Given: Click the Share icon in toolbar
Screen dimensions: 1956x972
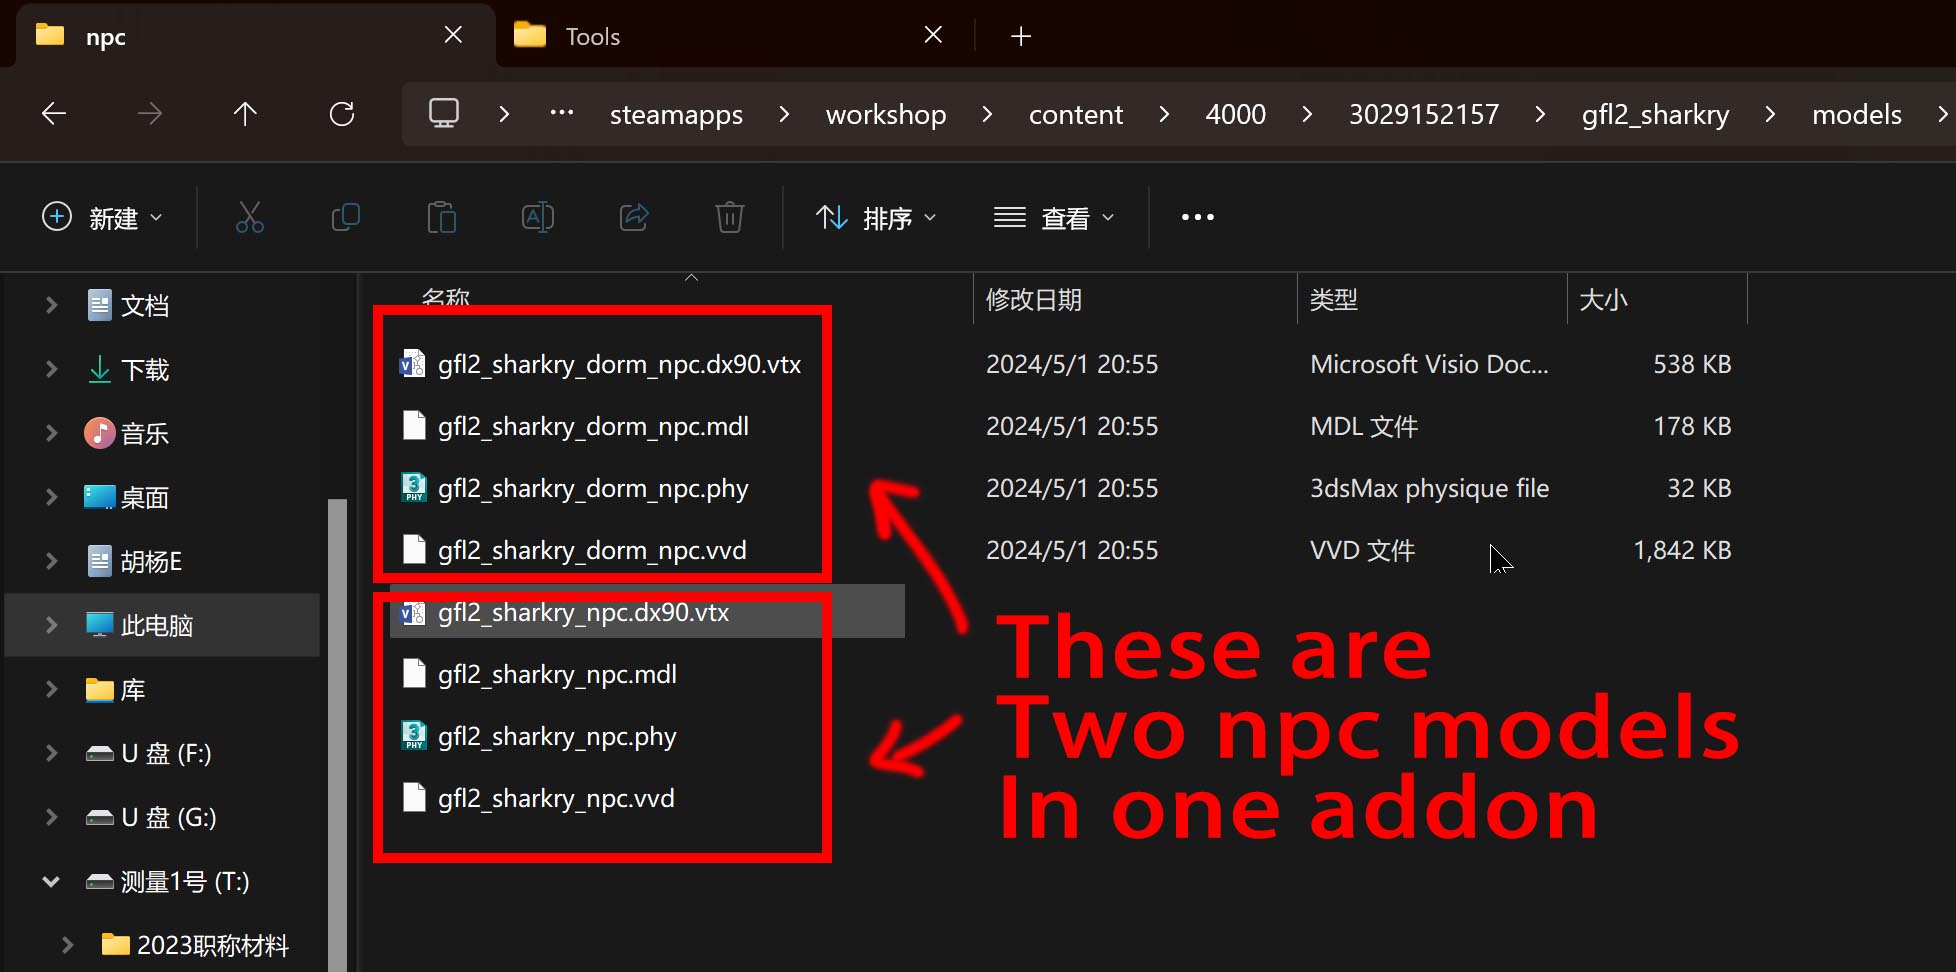Looking at the screenshot, I should (634, 217).
